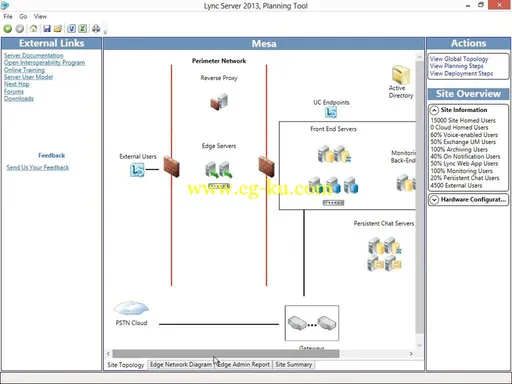
Task: Click '20% Persistent Chat Users' text
Action: (465, 178)
